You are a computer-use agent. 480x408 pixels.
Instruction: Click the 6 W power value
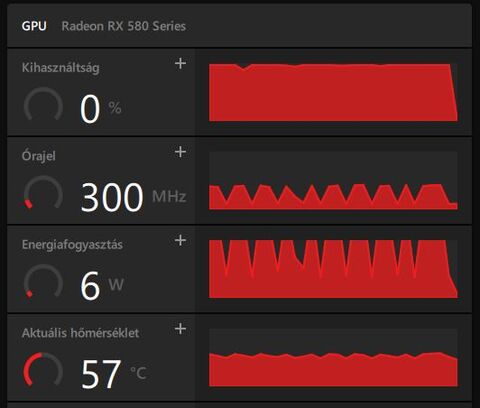click(102, 285)
